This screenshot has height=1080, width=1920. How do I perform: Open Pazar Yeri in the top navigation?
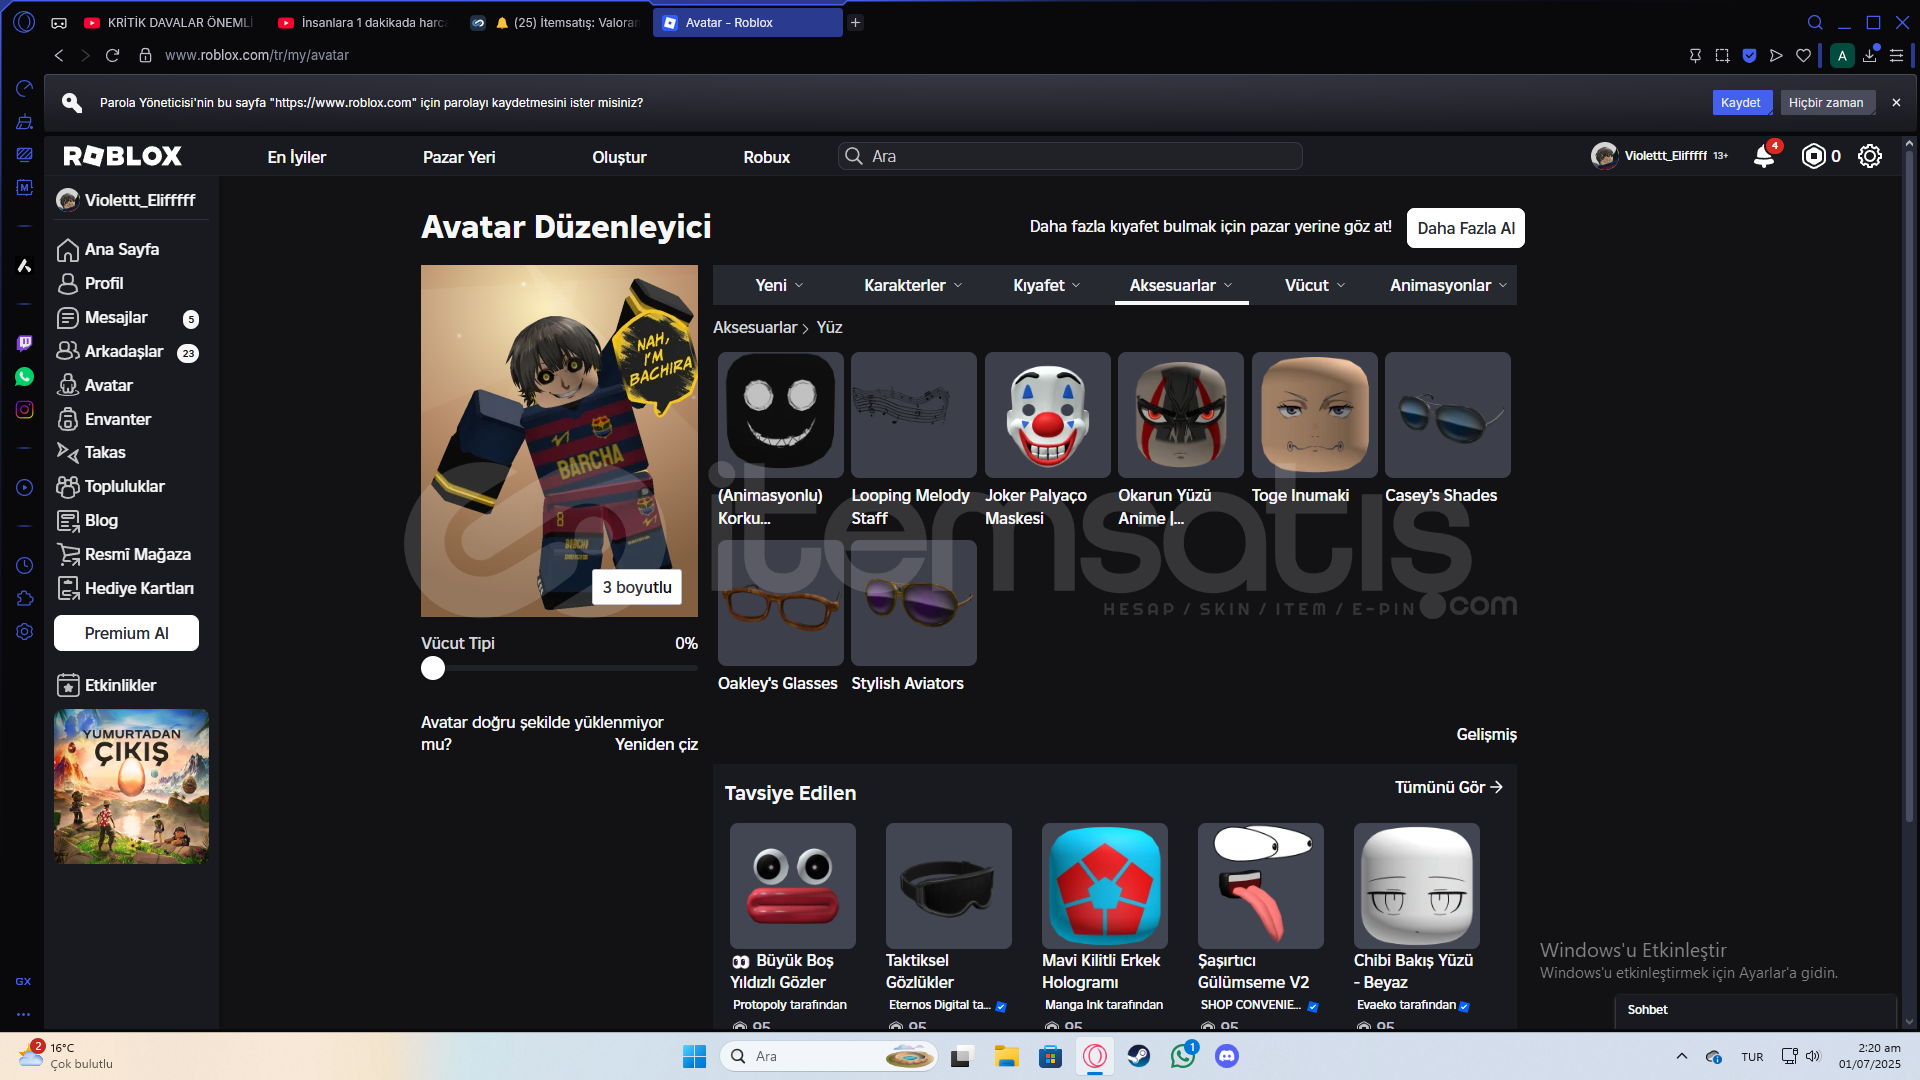coord(459,157)
